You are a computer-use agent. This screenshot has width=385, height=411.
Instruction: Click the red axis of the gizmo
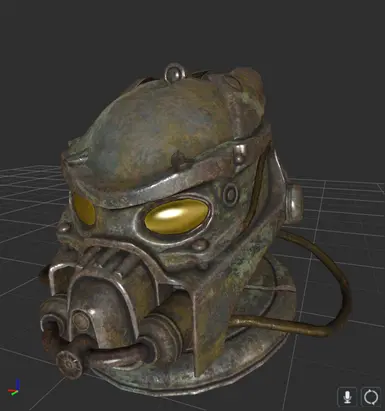click(12, 390)
